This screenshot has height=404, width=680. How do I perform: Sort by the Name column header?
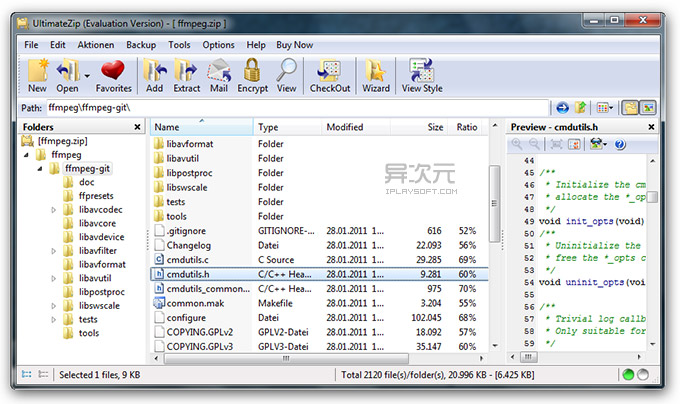tap(202, 127)
